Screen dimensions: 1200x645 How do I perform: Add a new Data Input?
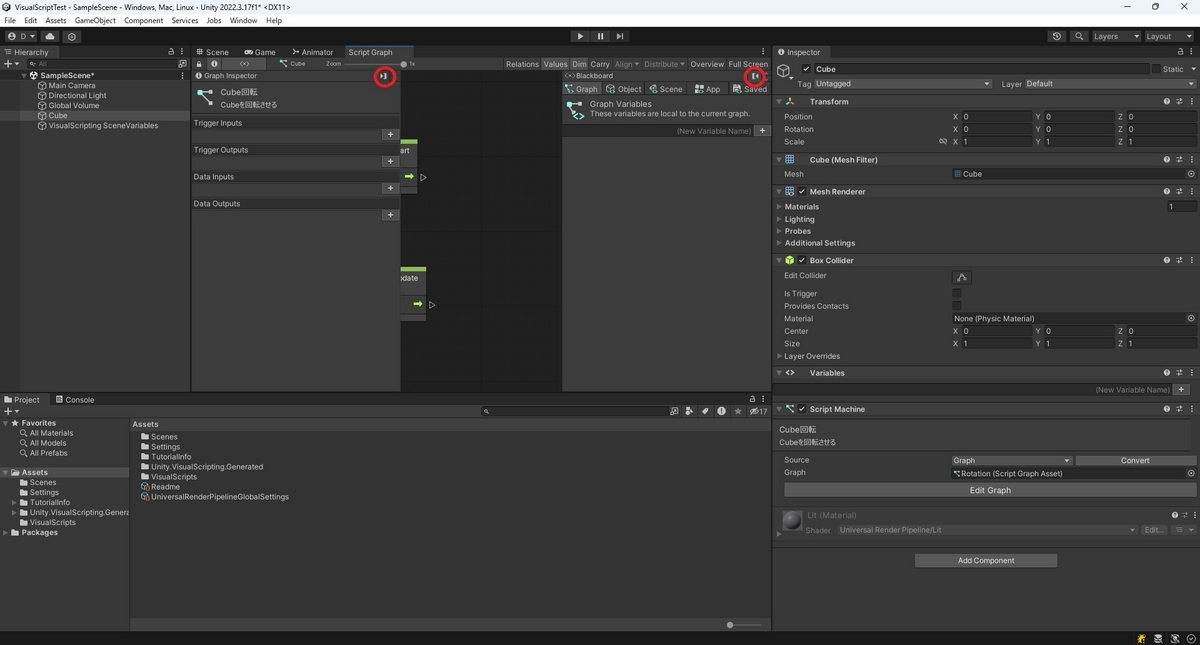390,188
